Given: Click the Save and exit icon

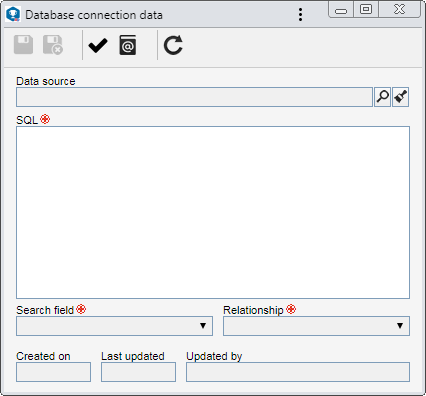Looking at the screenshot, I should [x=53, y=45].
